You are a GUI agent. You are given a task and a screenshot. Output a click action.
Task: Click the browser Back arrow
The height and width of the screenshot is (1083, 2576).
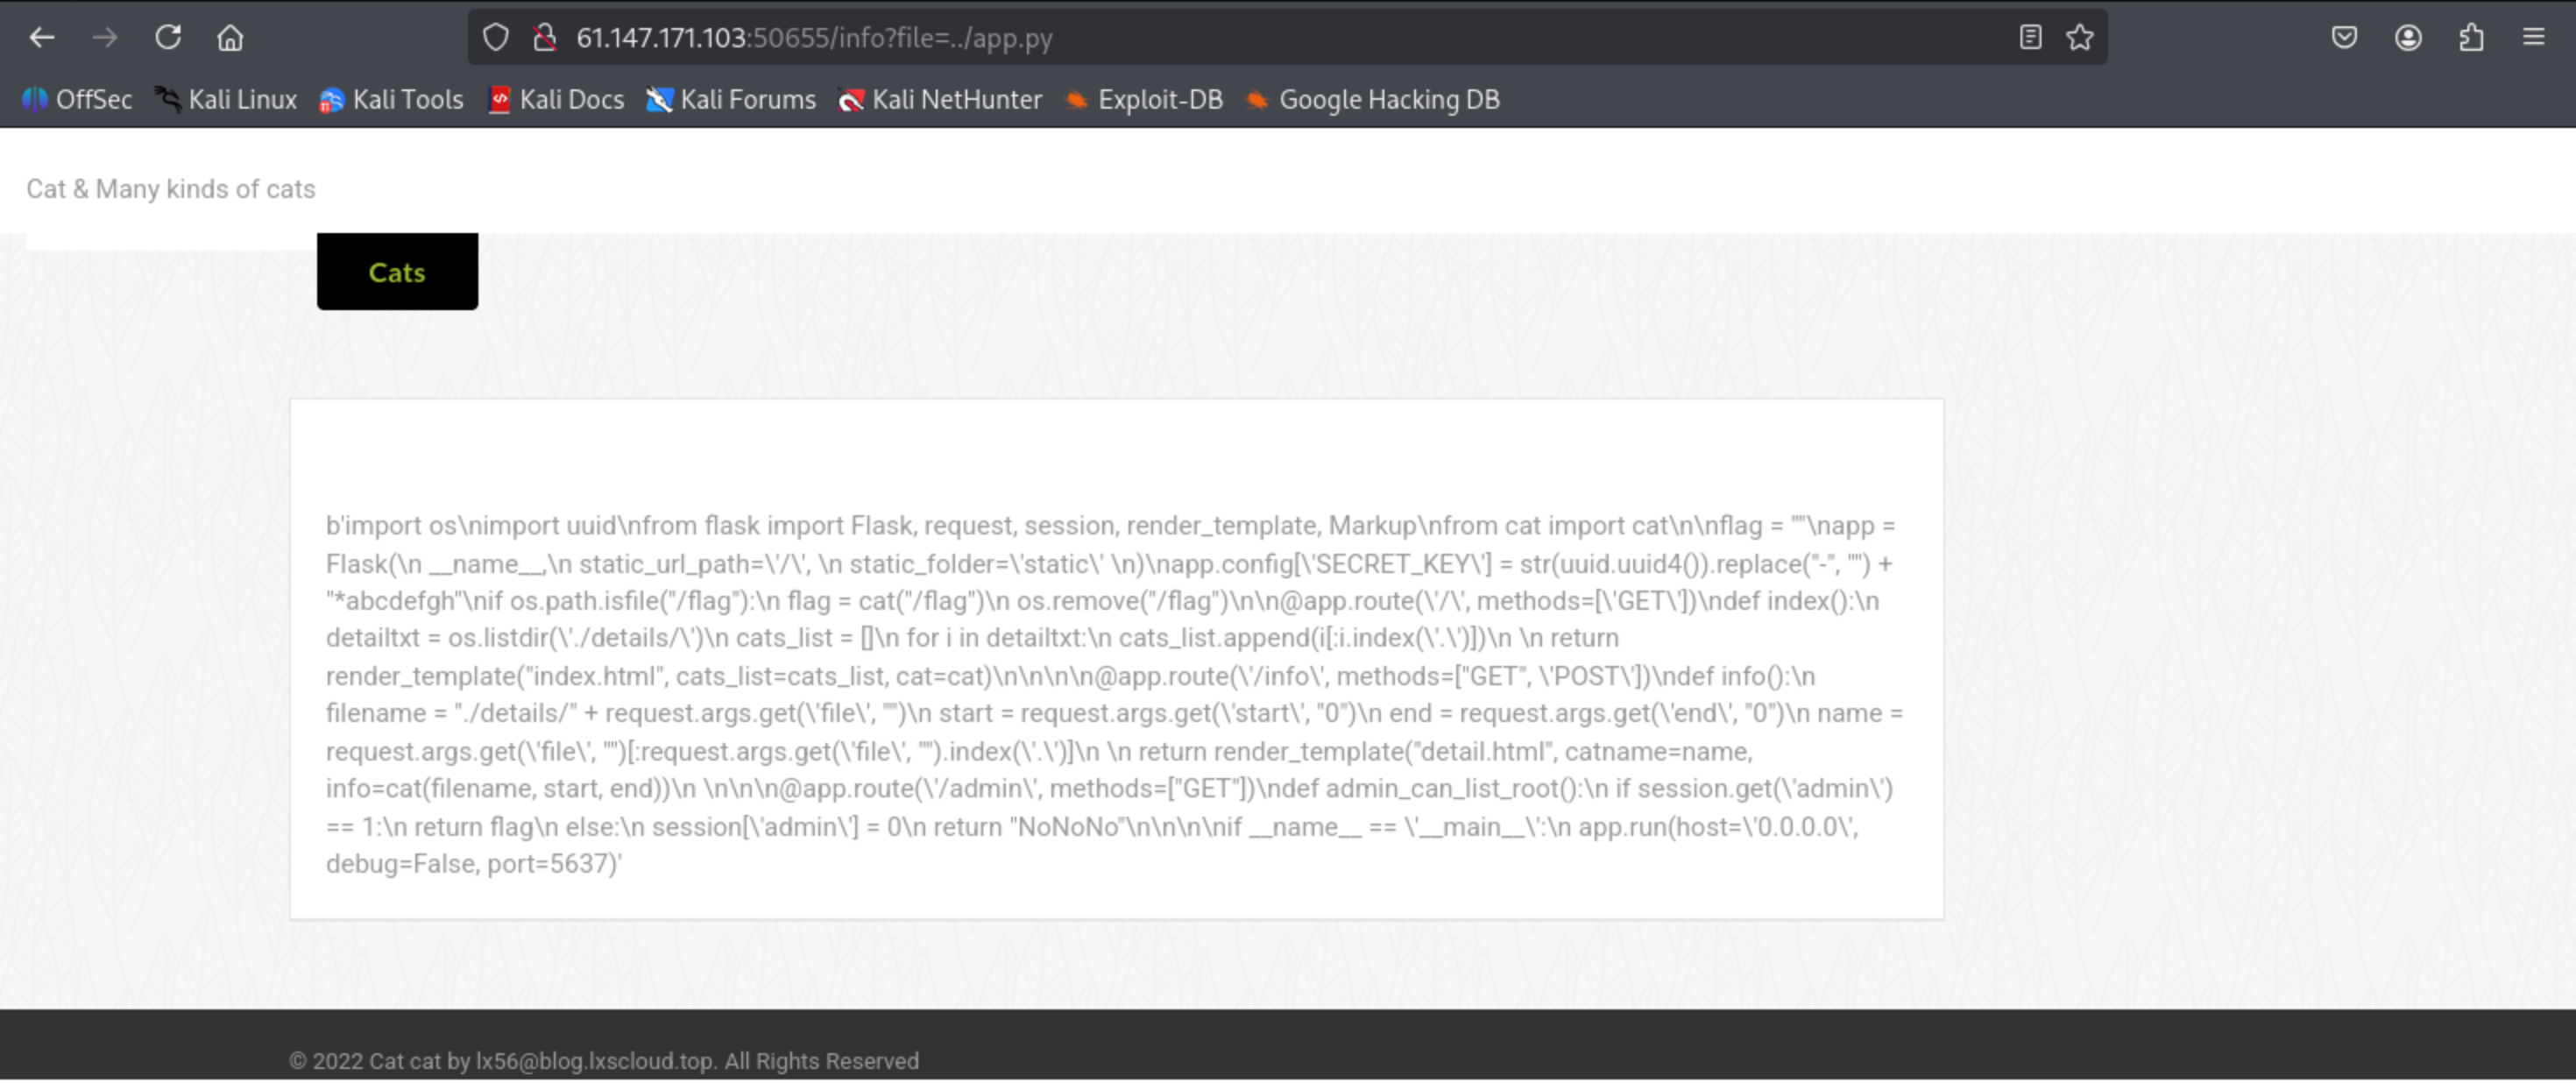(41, 38)
